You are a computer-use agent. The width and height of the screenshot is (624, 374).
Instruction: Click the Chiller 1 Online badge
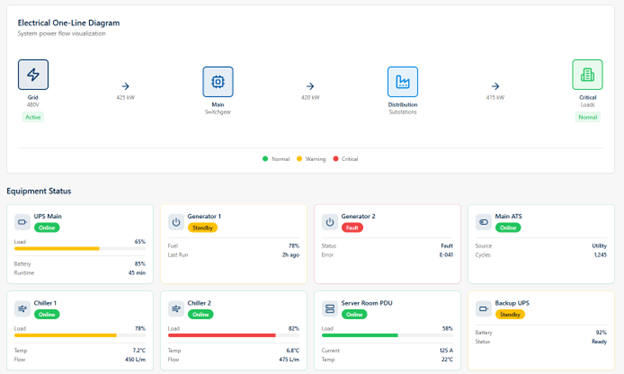point(47,314)
